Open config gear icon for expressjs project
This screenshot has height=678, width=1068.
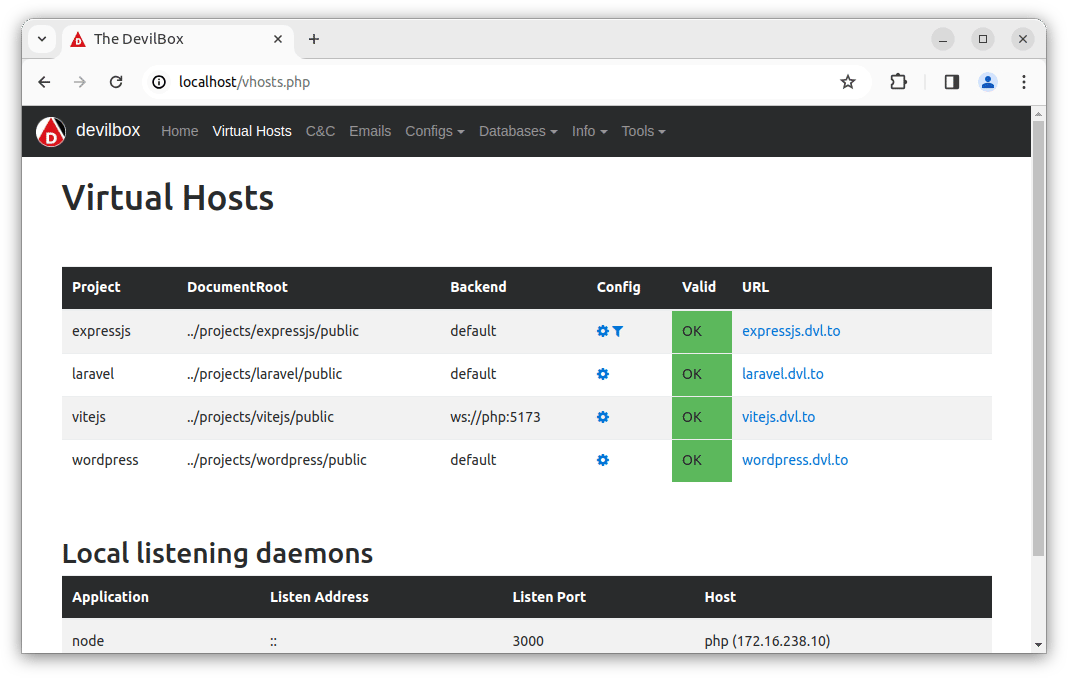(x=602, y=331)
